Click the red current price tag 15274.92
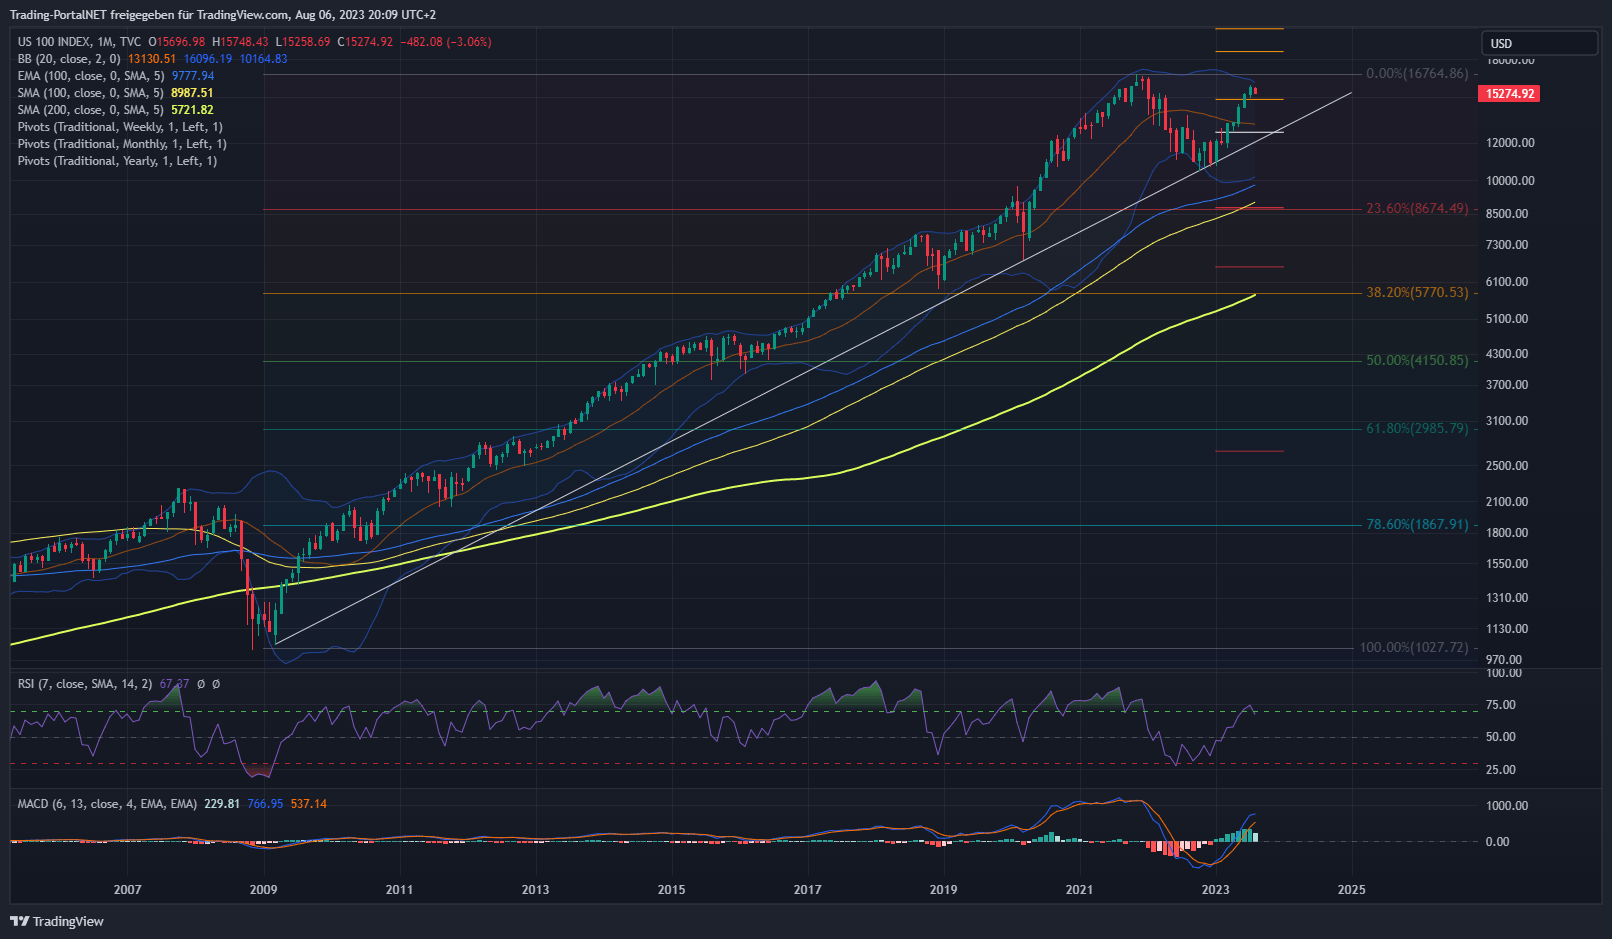Viewport: 1612px width, 939px height. (1508, 94)
